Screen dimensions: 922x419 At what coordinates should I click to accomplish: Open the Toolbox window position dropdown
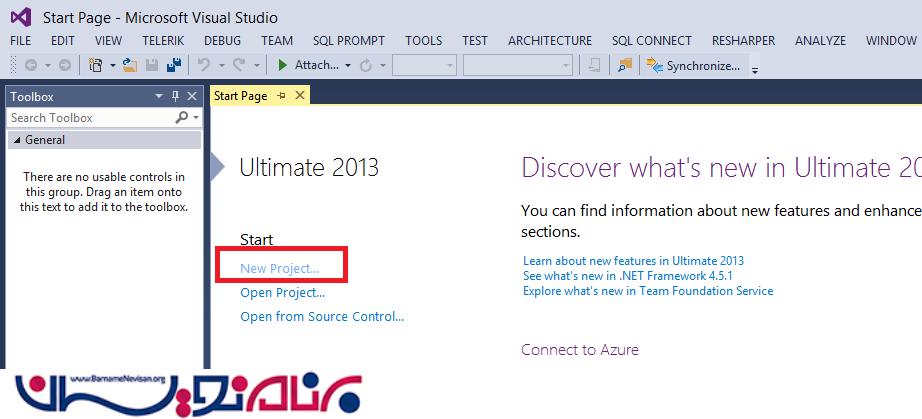[x=158, y=96]
